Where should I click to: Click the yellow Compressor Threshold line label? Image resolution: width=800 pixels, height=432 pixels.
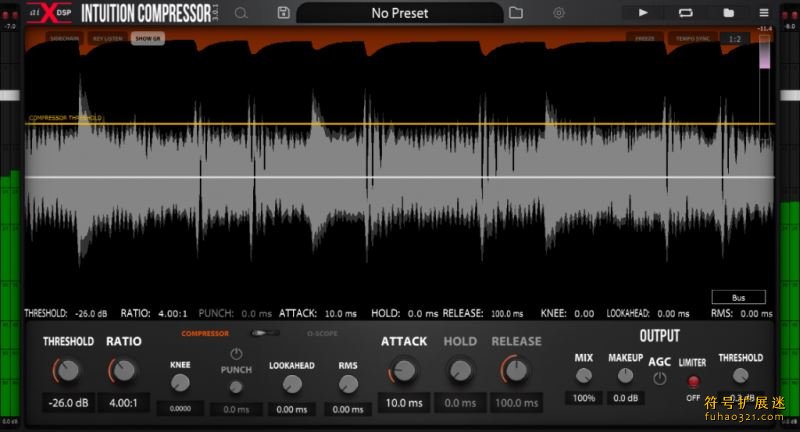tap(65, 118)
